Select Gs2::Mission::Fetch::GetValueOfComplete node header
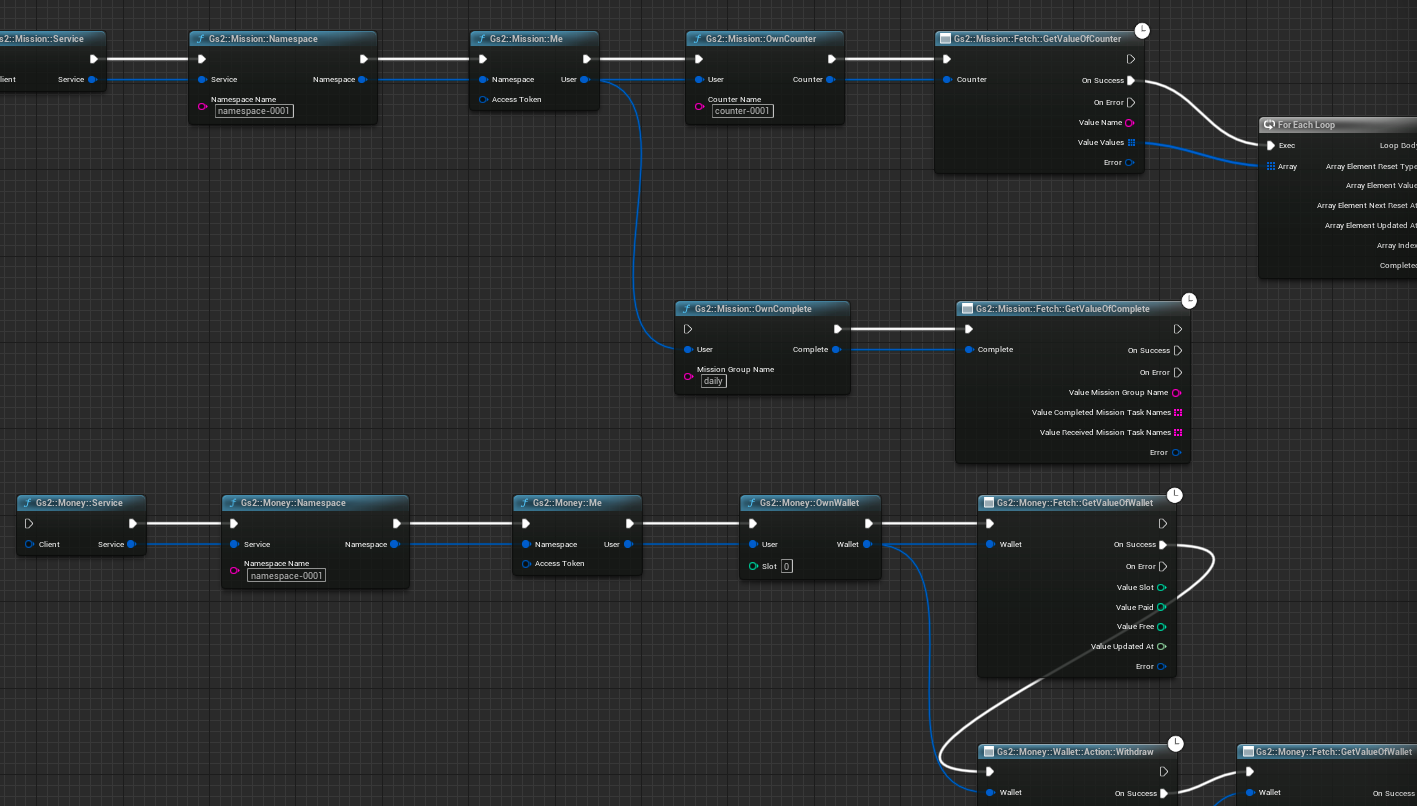This screenshot has width=1417, height=806. click(x=1072, y=309)
